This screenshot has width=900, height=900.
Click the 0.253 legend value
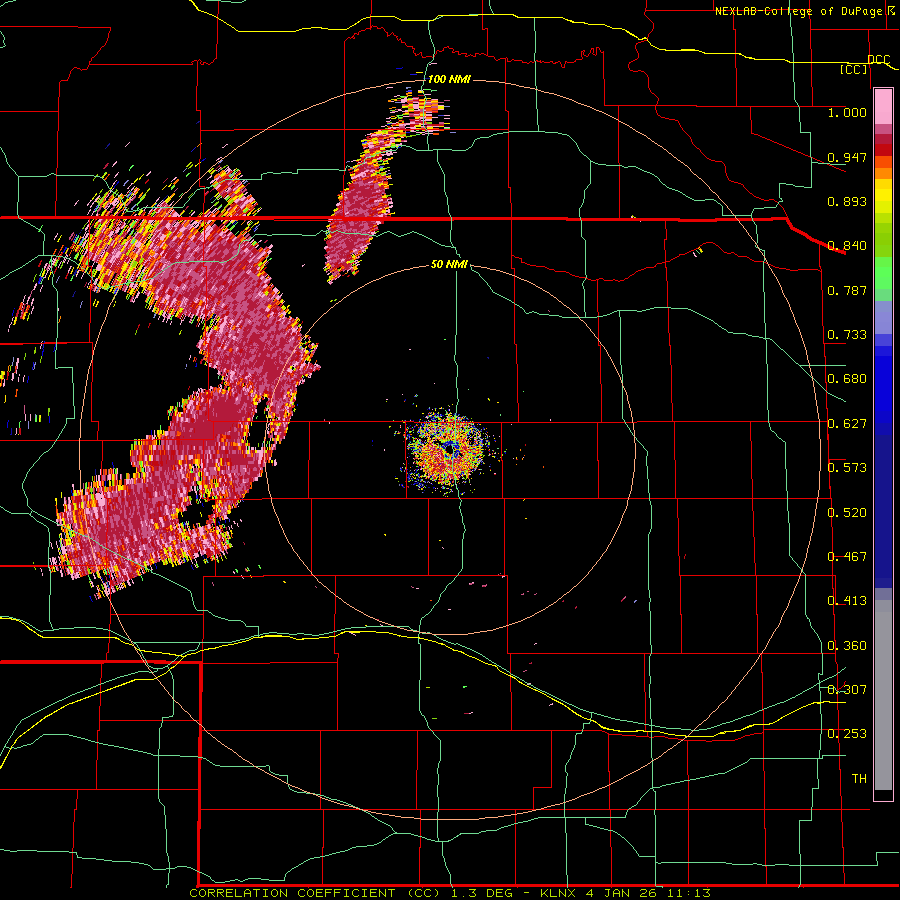tap(847, 734)
